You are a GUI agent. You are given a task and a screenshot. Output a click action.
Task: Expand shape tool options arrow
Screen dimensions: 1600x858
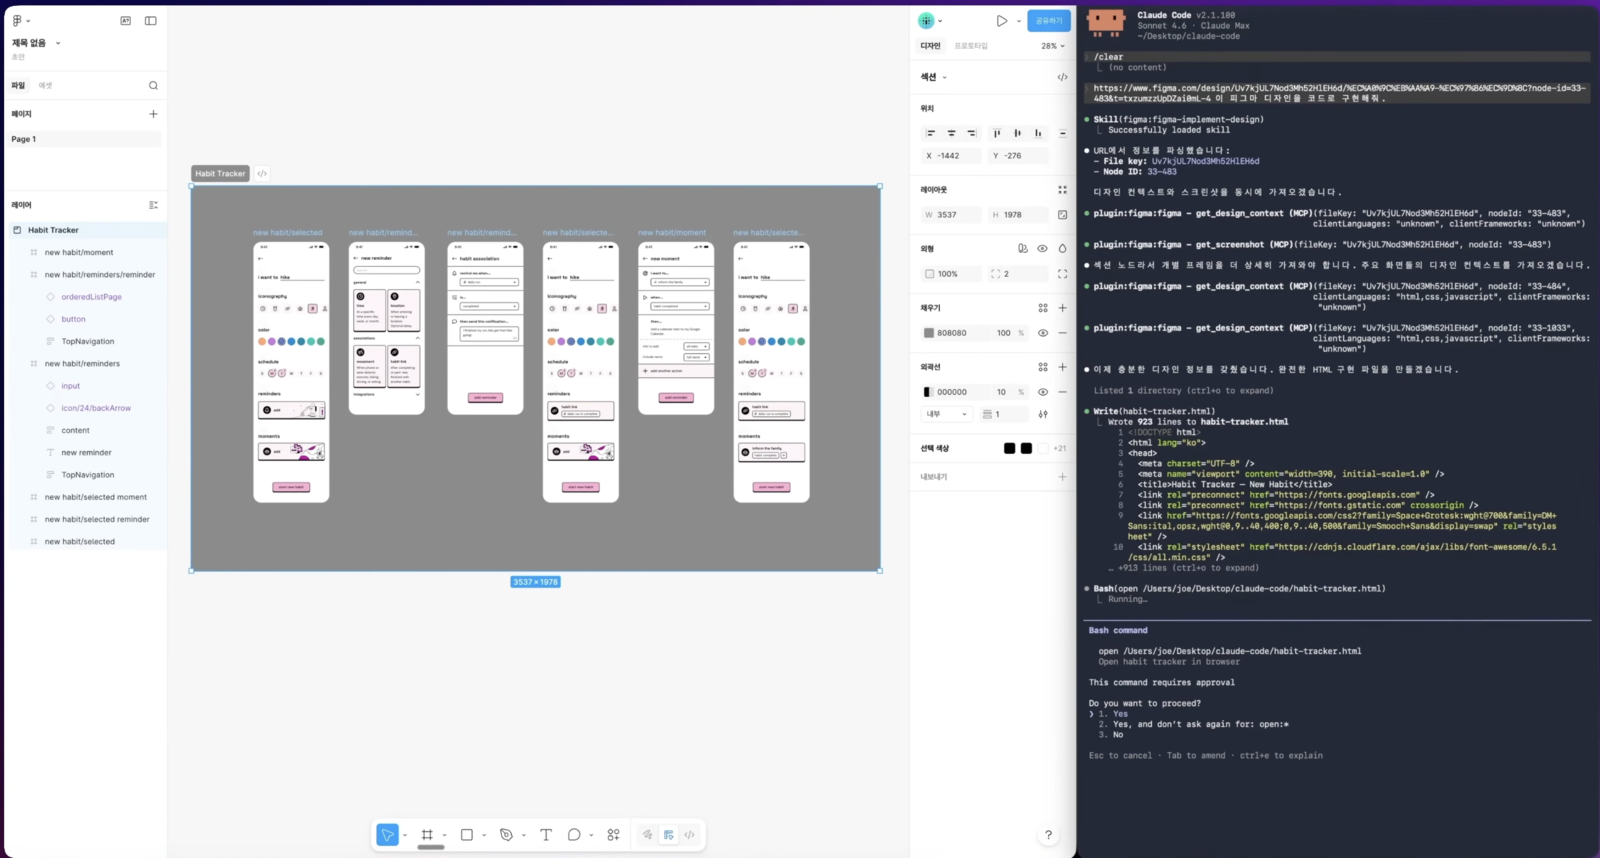click(x=484, y=835)
